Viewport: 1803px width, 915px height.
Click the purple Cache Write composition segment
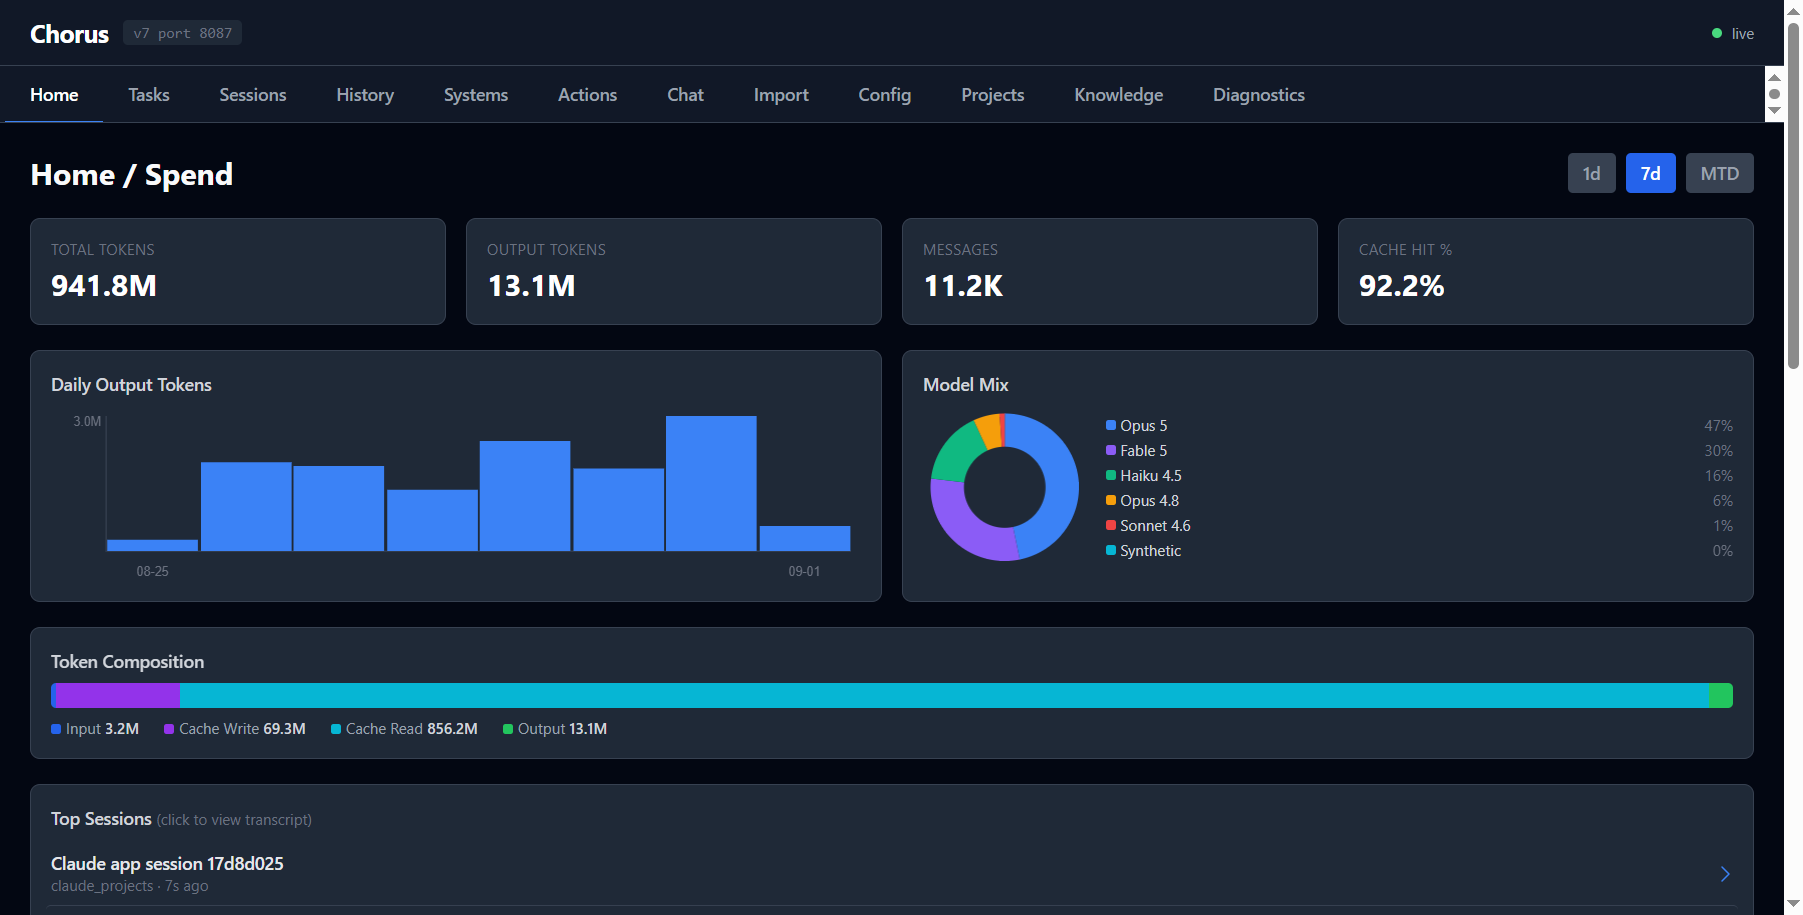[116, 696]
